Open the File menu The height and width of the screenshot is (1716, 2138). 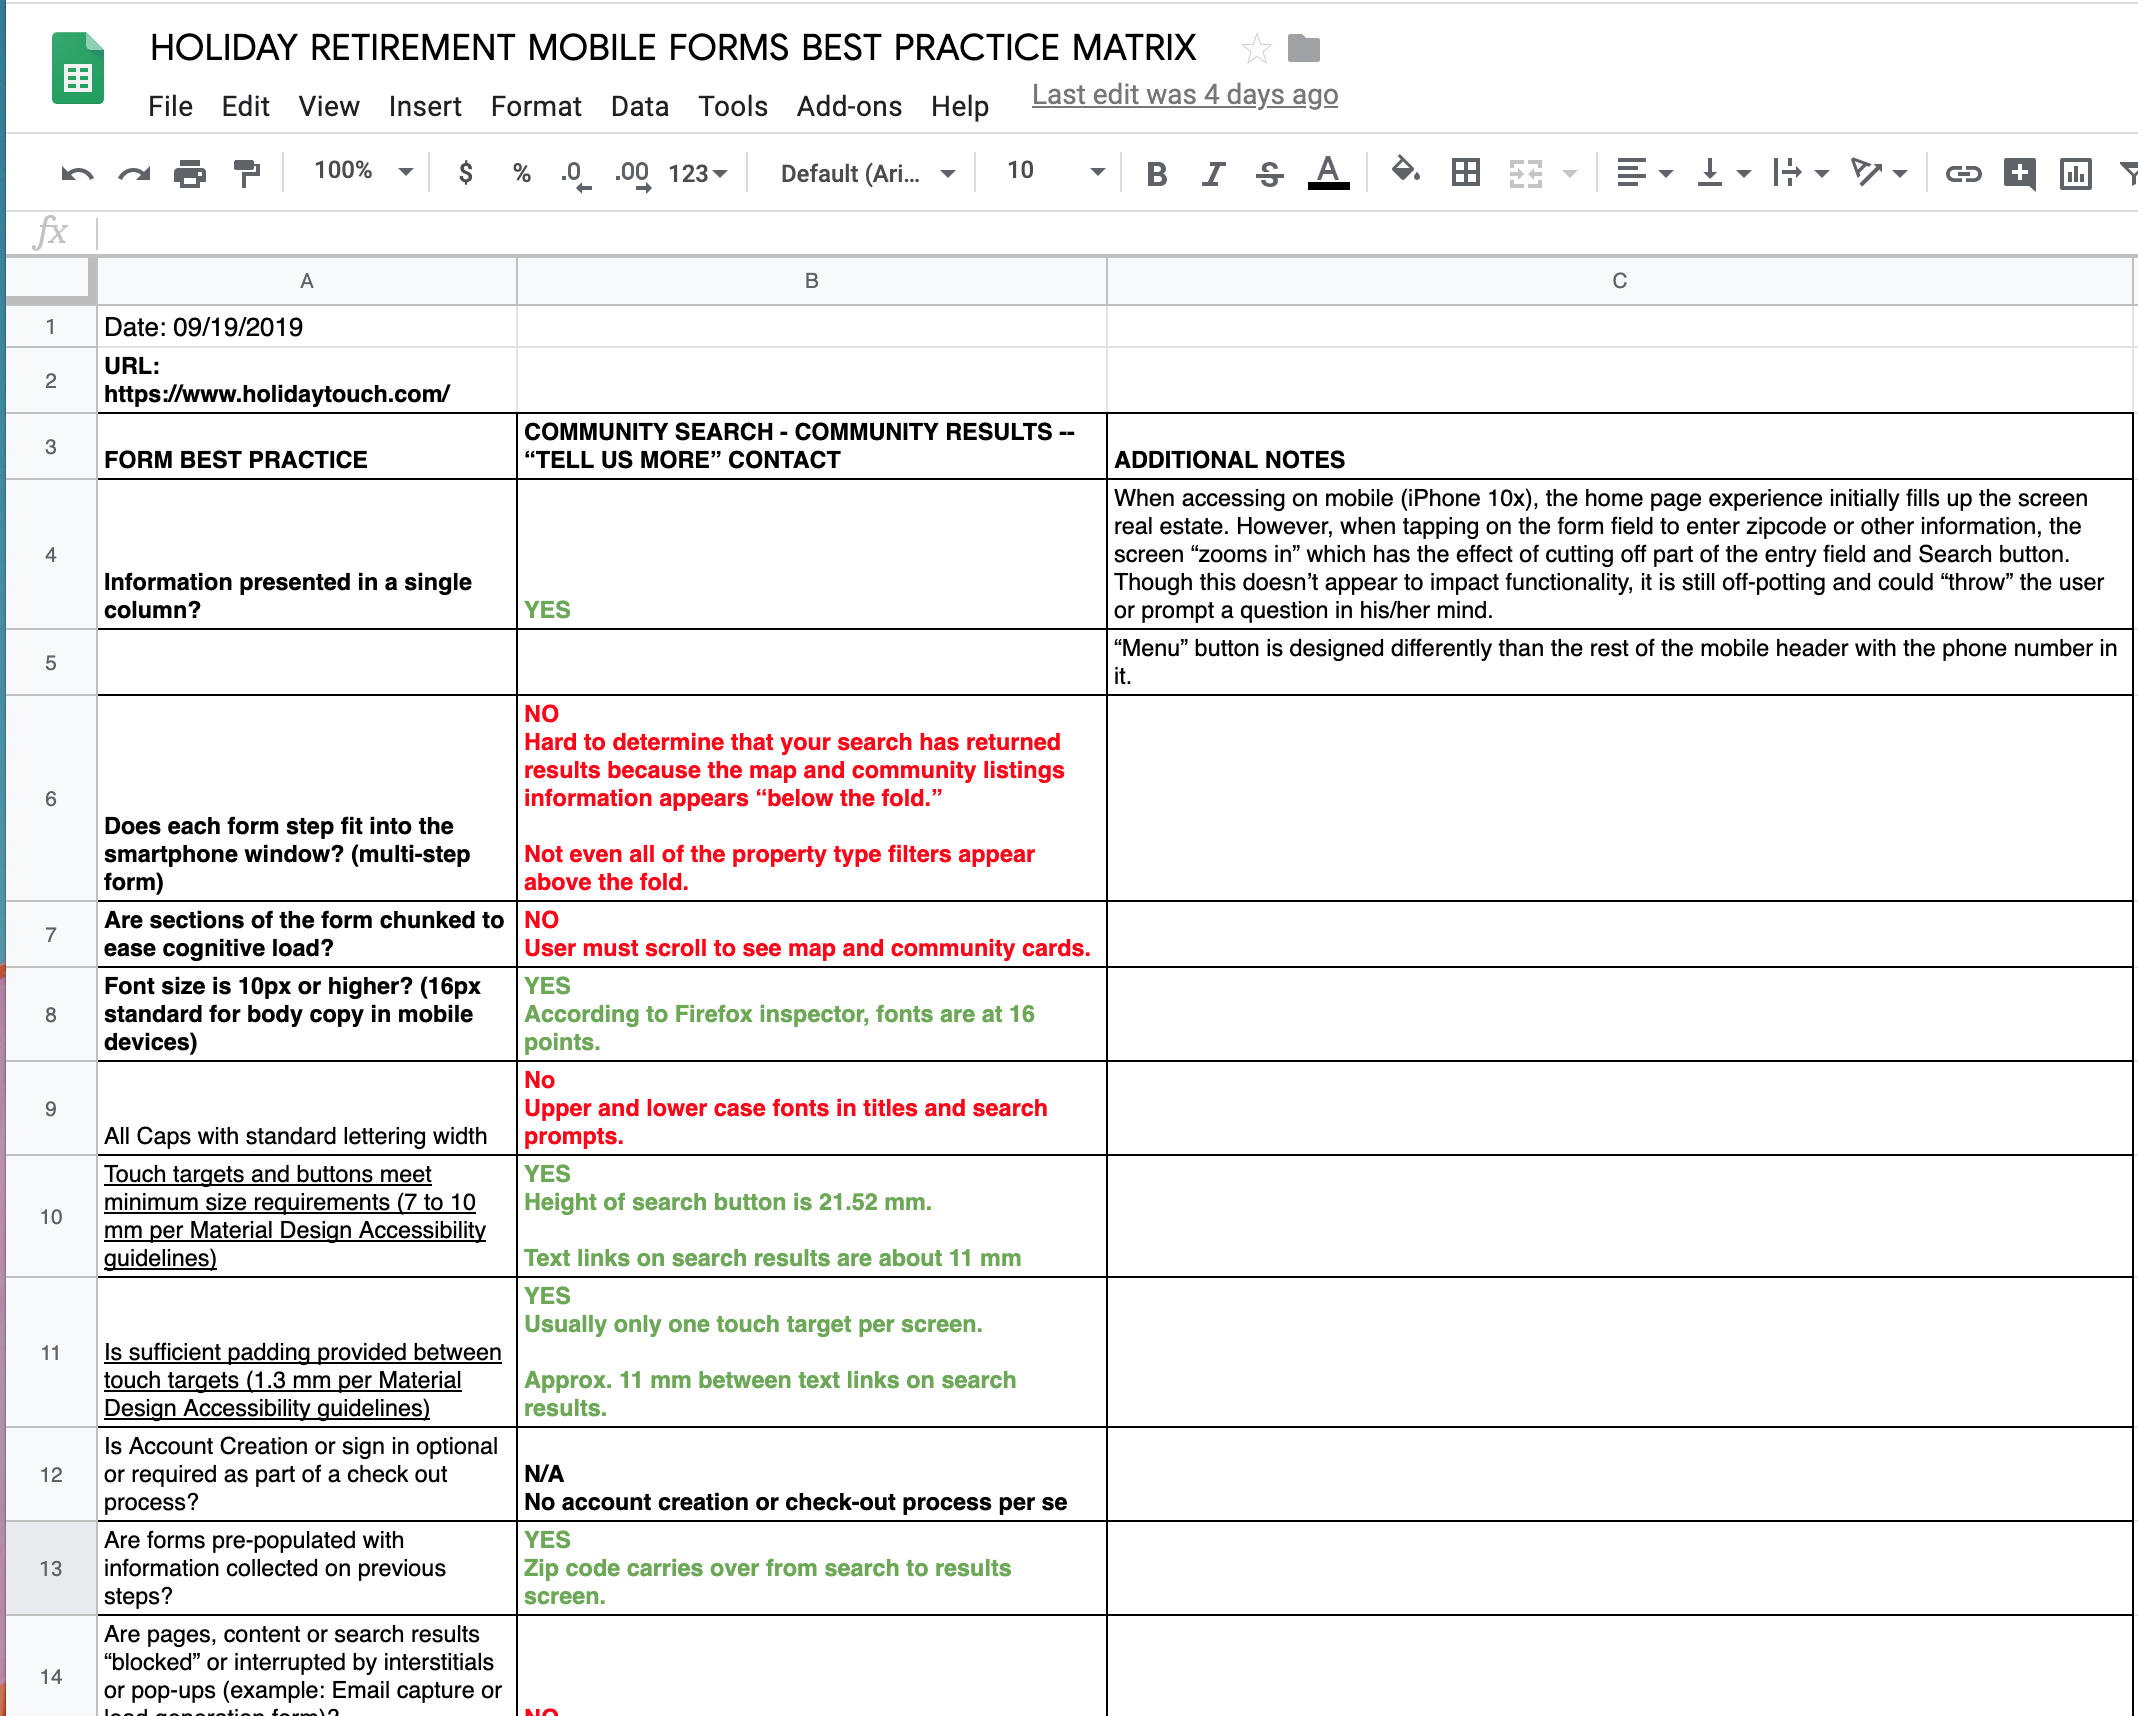(170, 106)
